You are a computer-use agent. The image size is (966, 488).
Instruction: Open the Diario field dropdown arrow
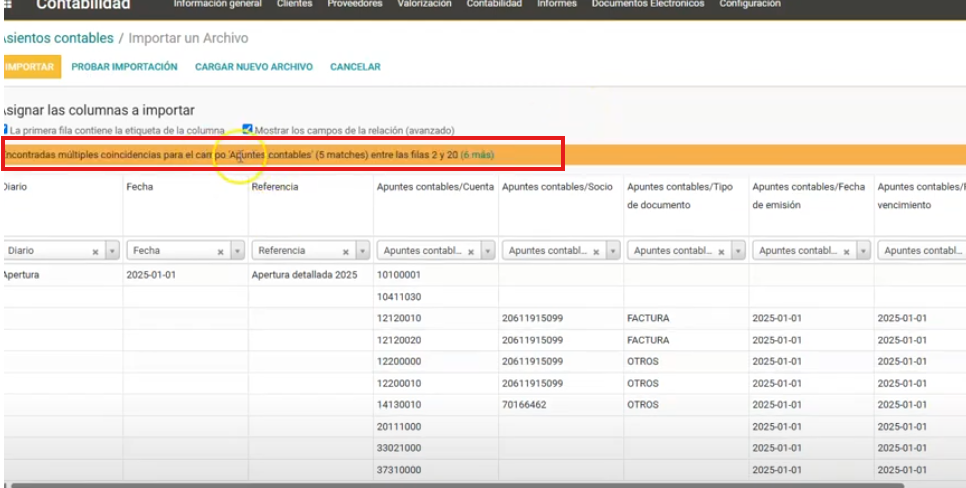[x=112, y=252]
